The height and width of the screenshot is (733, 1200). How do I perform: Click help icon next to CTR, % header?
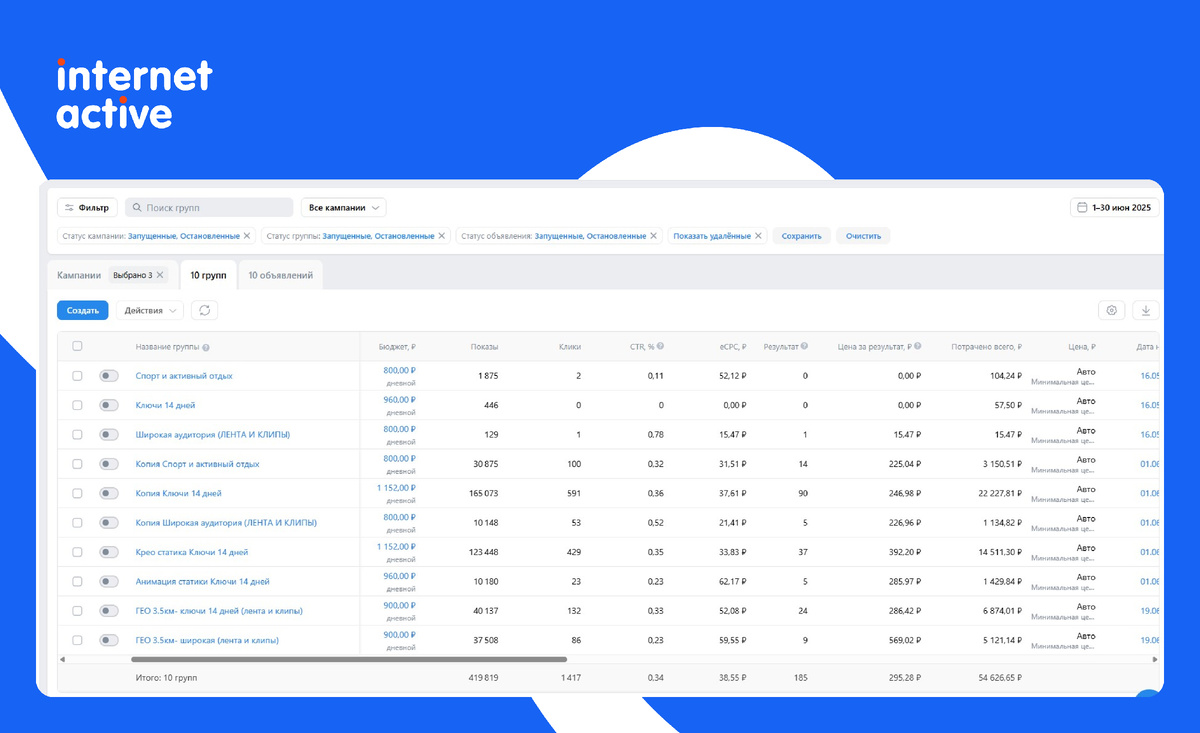coord(660,347)
